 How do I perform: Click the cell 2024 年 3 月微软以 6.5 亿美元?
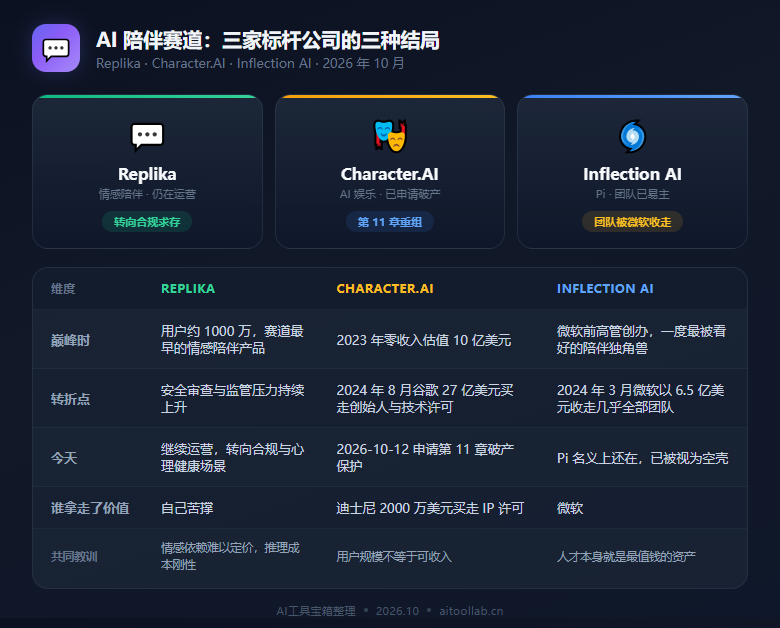point(640,399)
